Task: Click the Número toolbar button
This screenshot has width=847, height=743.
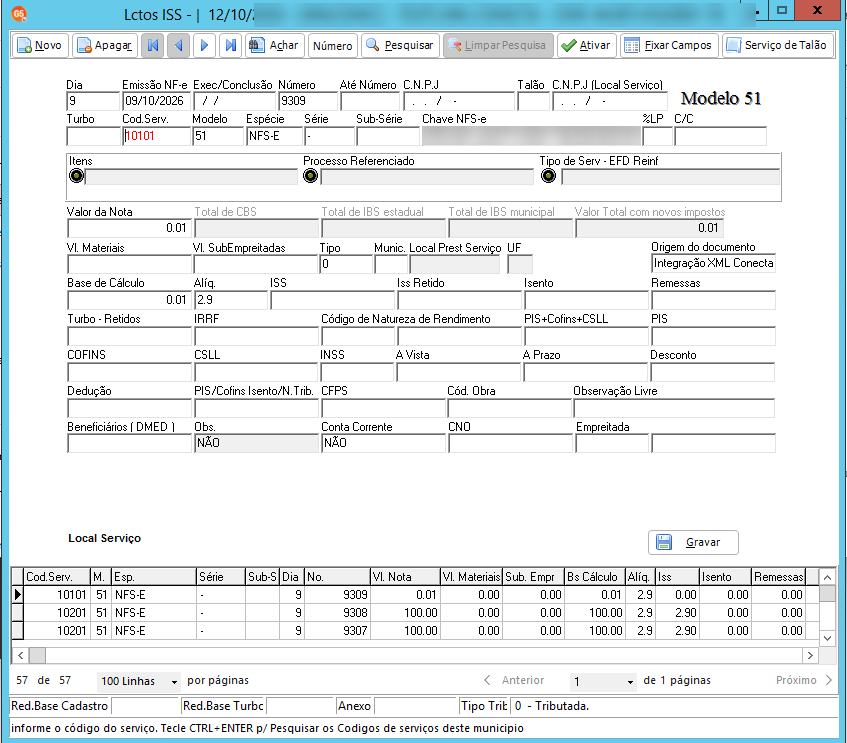Action: (333, 45)
